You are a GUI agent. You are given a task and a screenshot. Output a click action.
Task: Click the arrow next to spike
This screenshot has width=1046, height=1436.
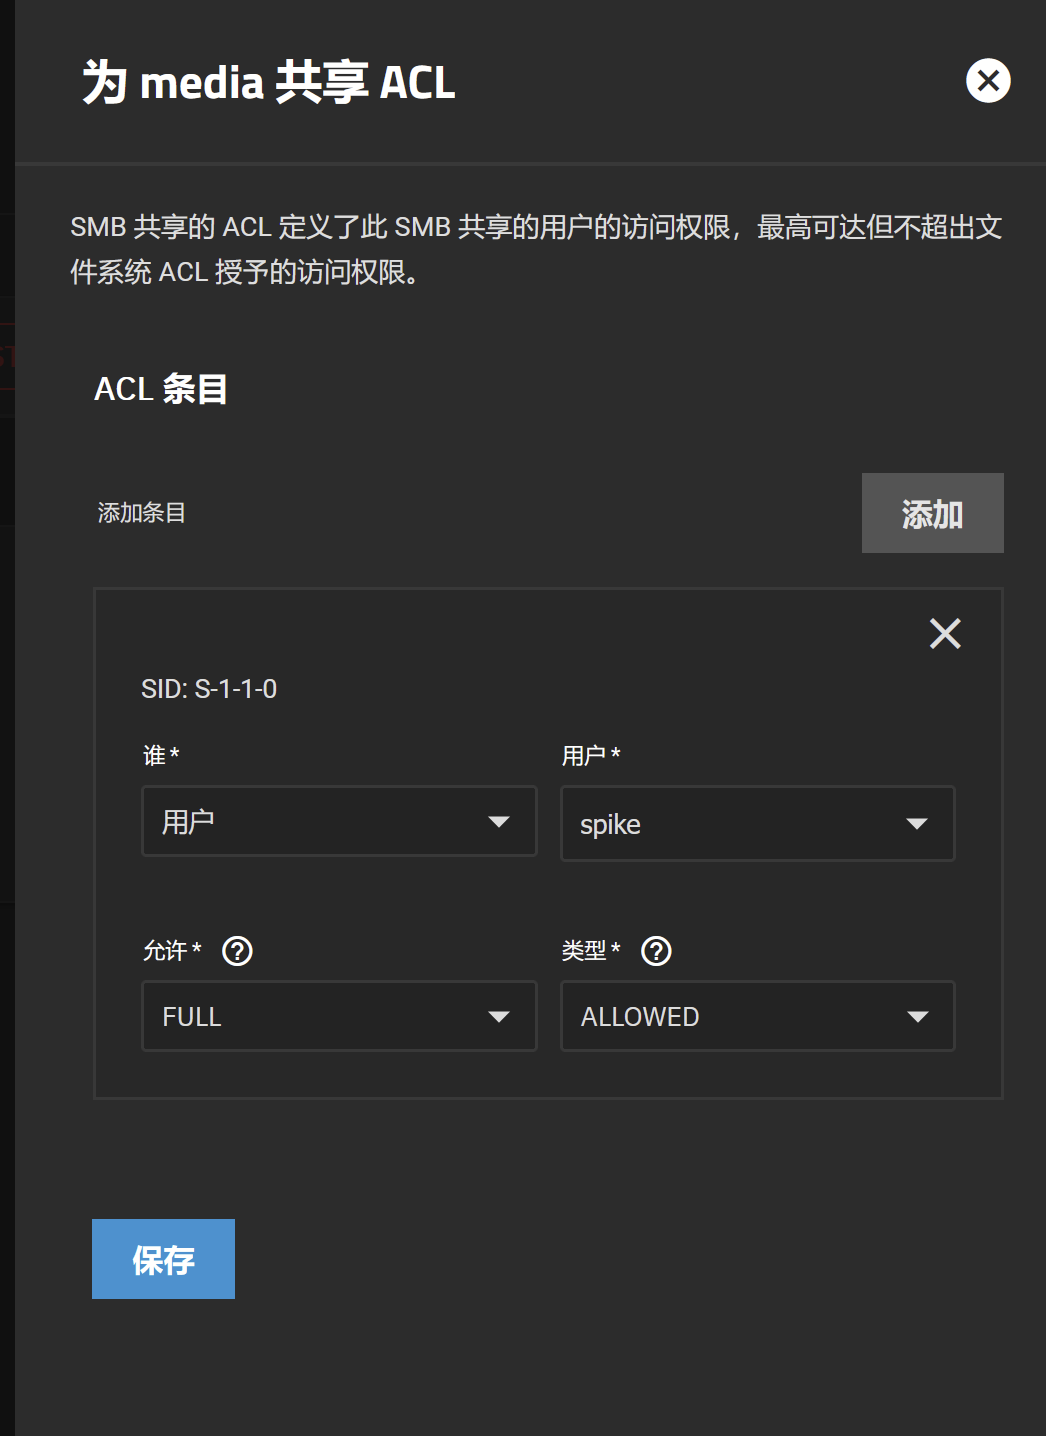click(x=917, y=824)
